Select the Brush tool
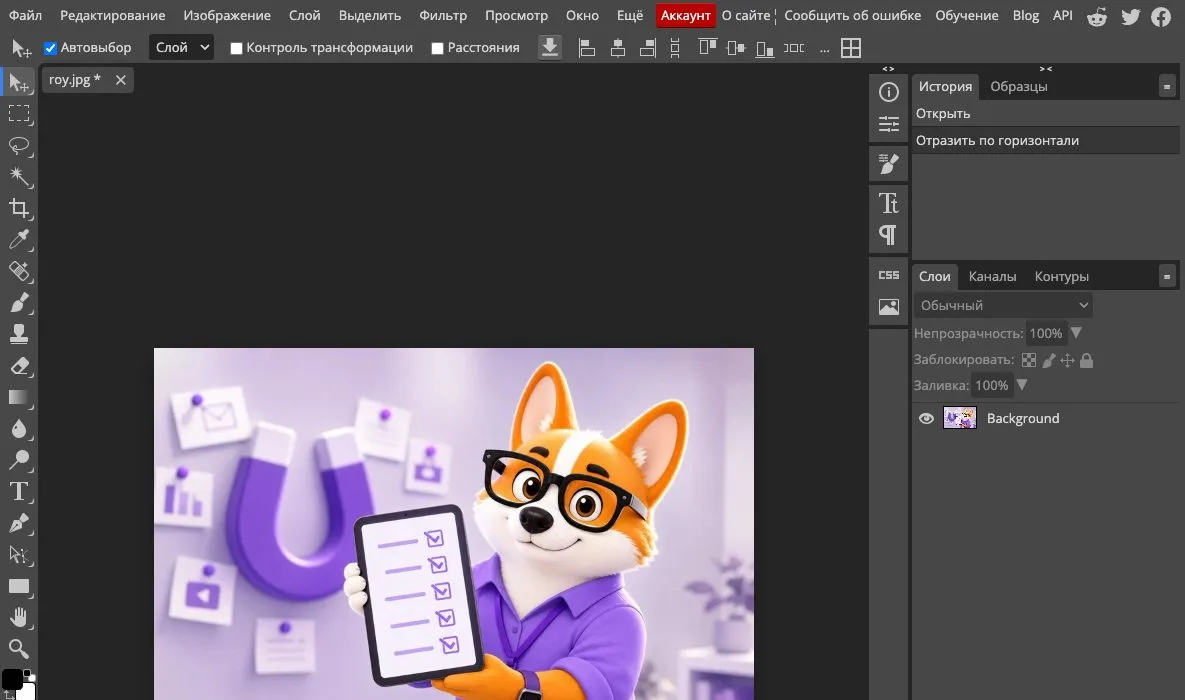1185x700 pixels. pyautogui.click(x=19, y=303)
